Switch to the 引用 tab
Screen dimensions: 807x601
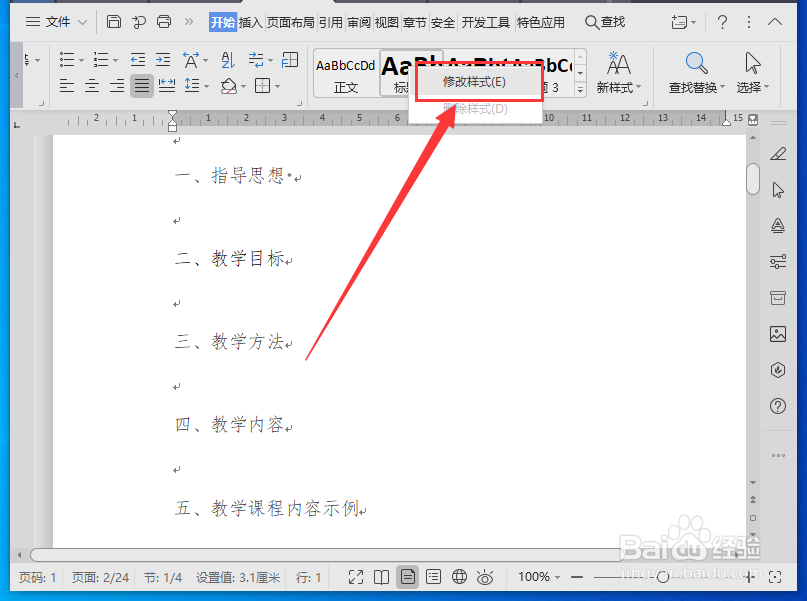click(330, 23)
